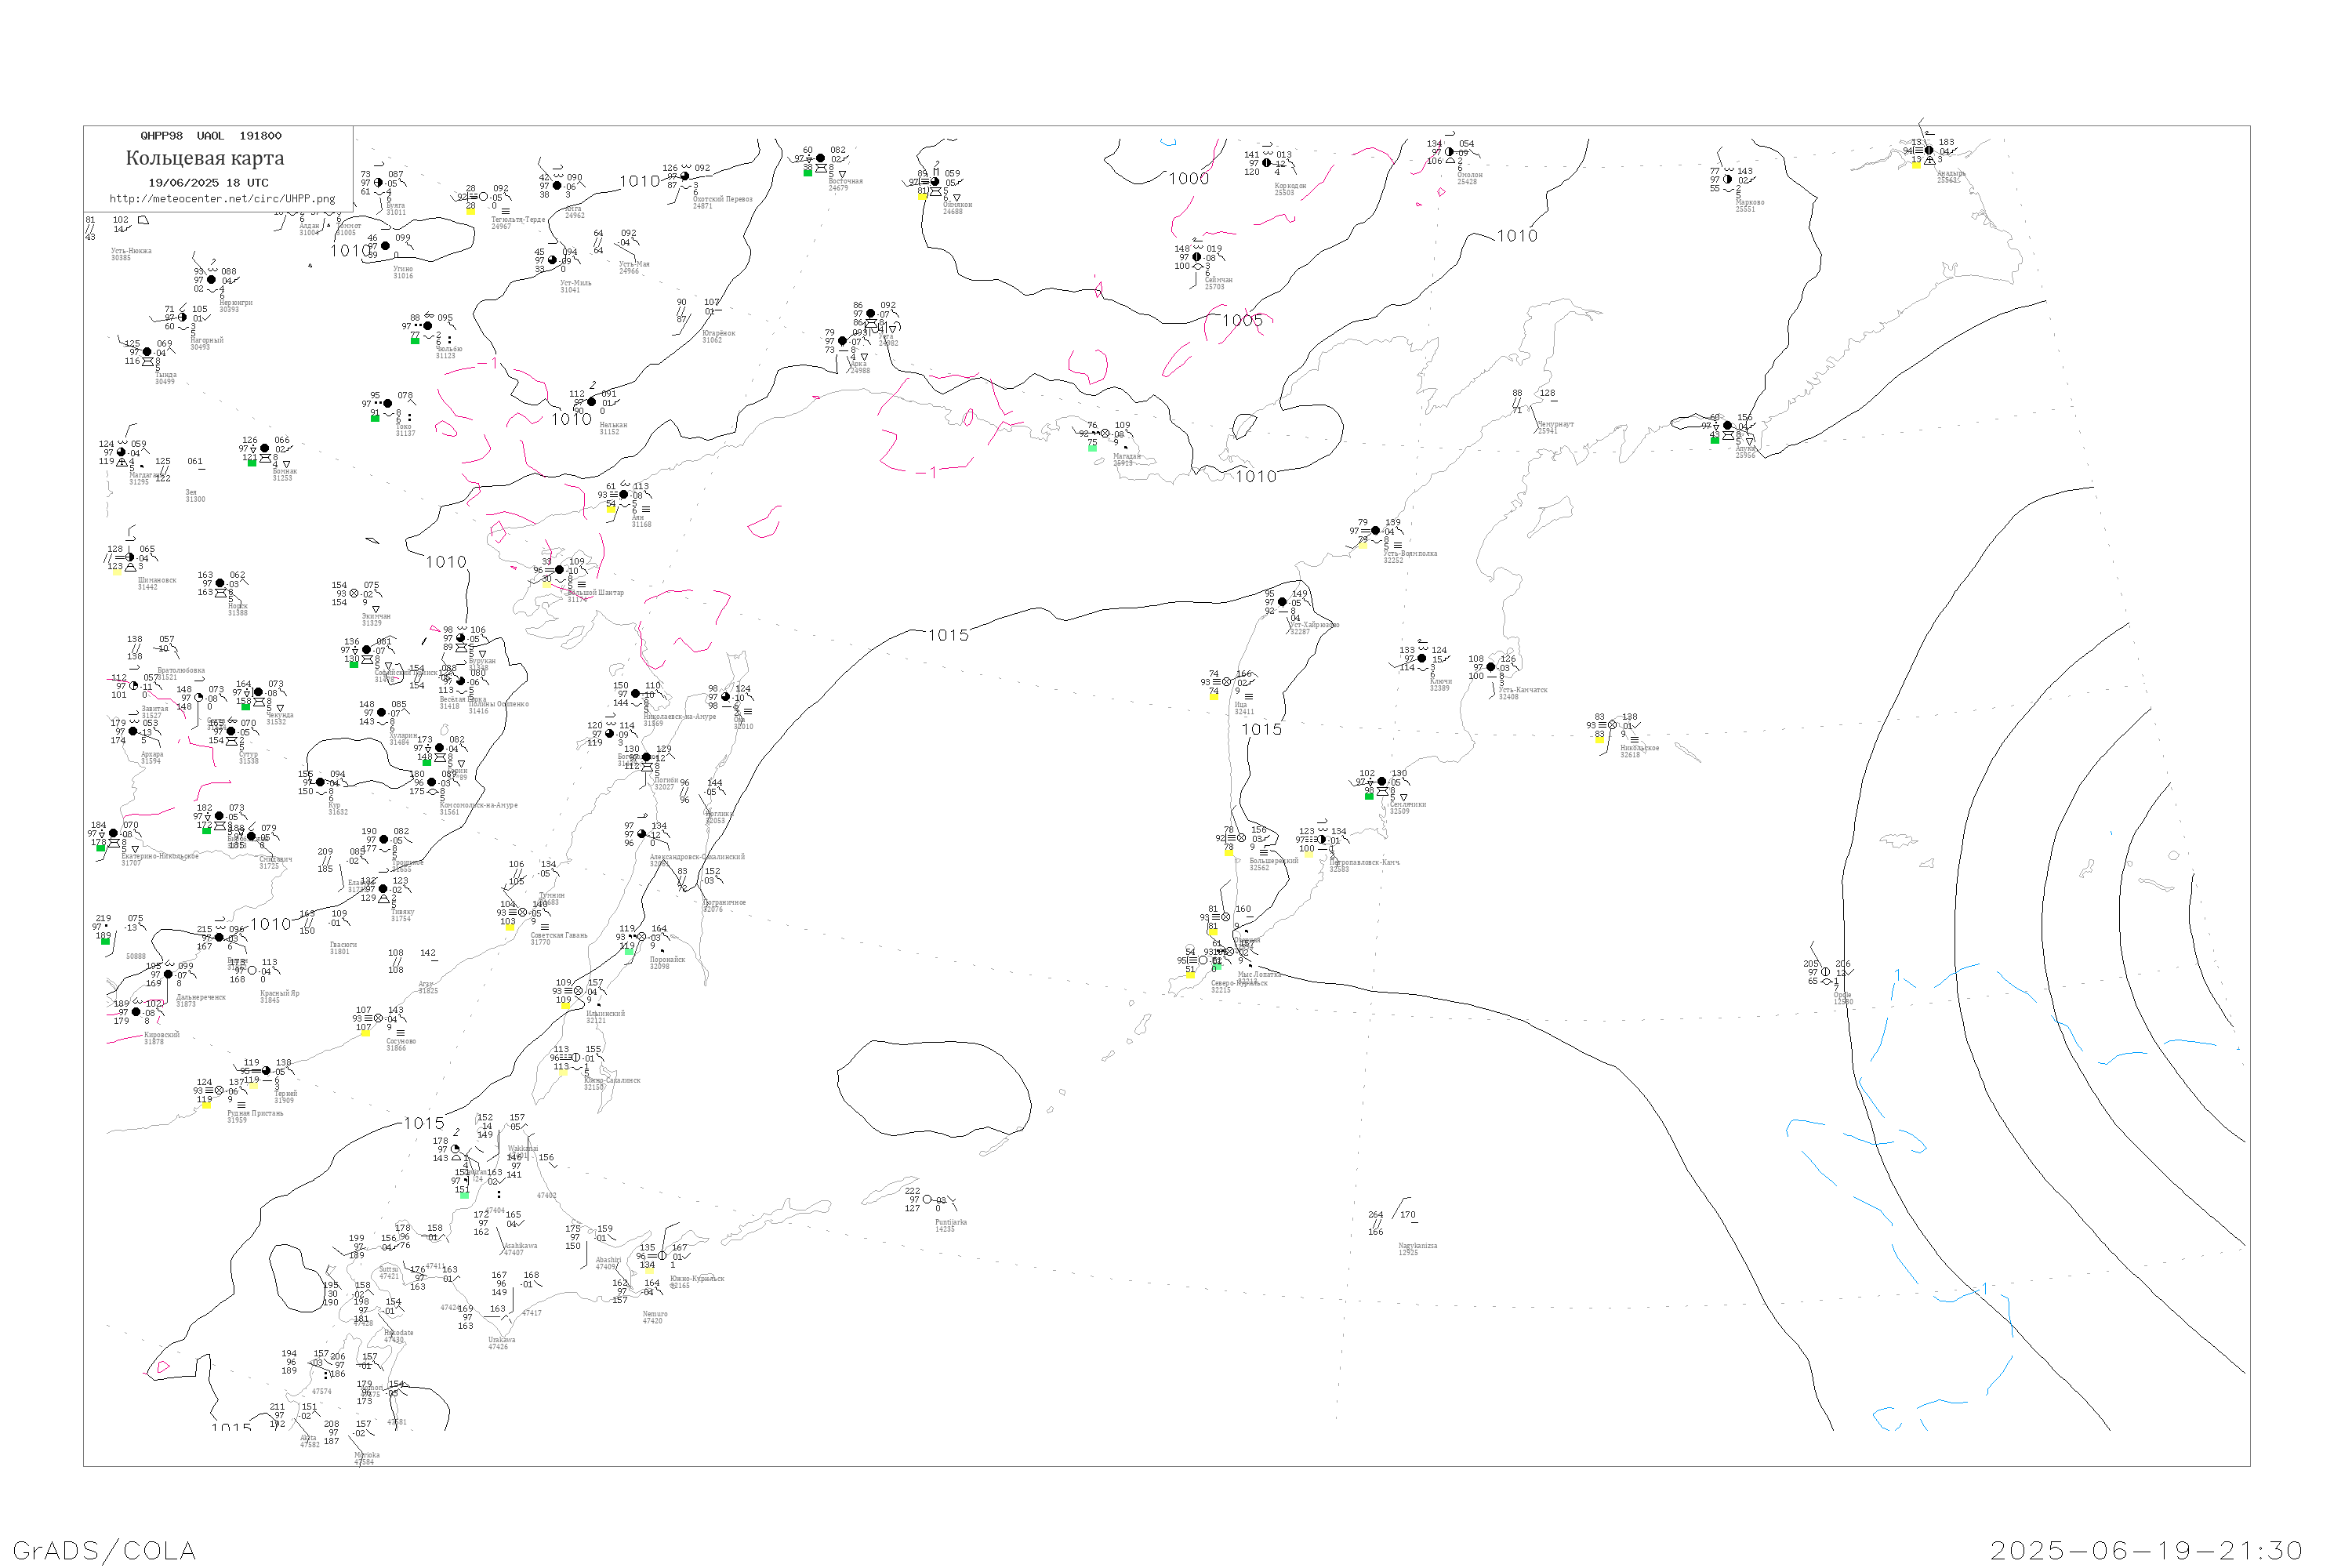Click the Усть-Хайрюзово station filled circle

point(1282,602)
